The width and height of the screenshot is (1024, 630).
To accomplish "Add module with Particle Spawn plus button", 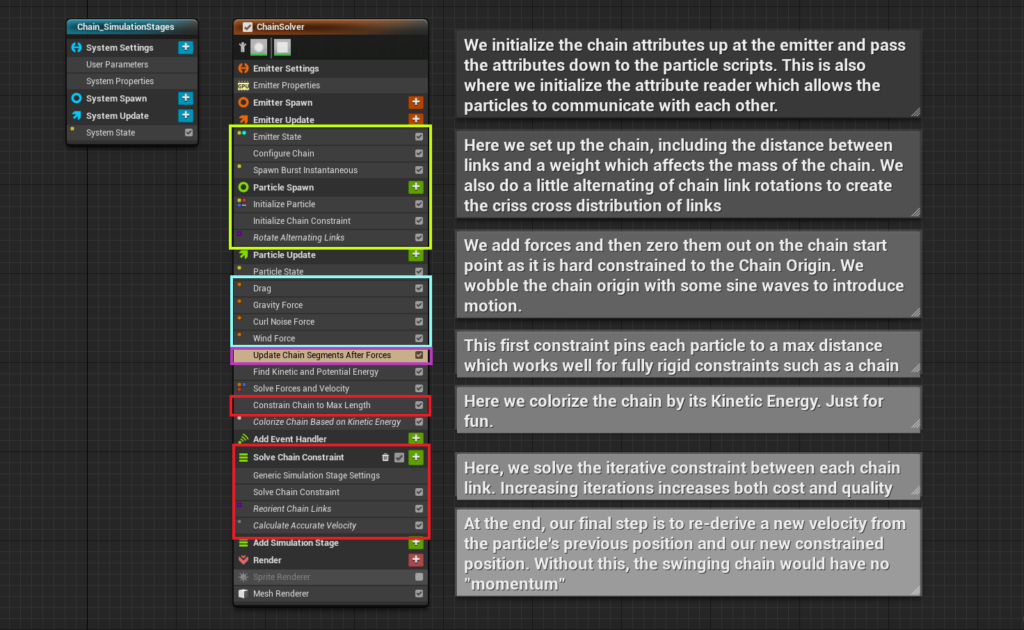I will point(415,187).
